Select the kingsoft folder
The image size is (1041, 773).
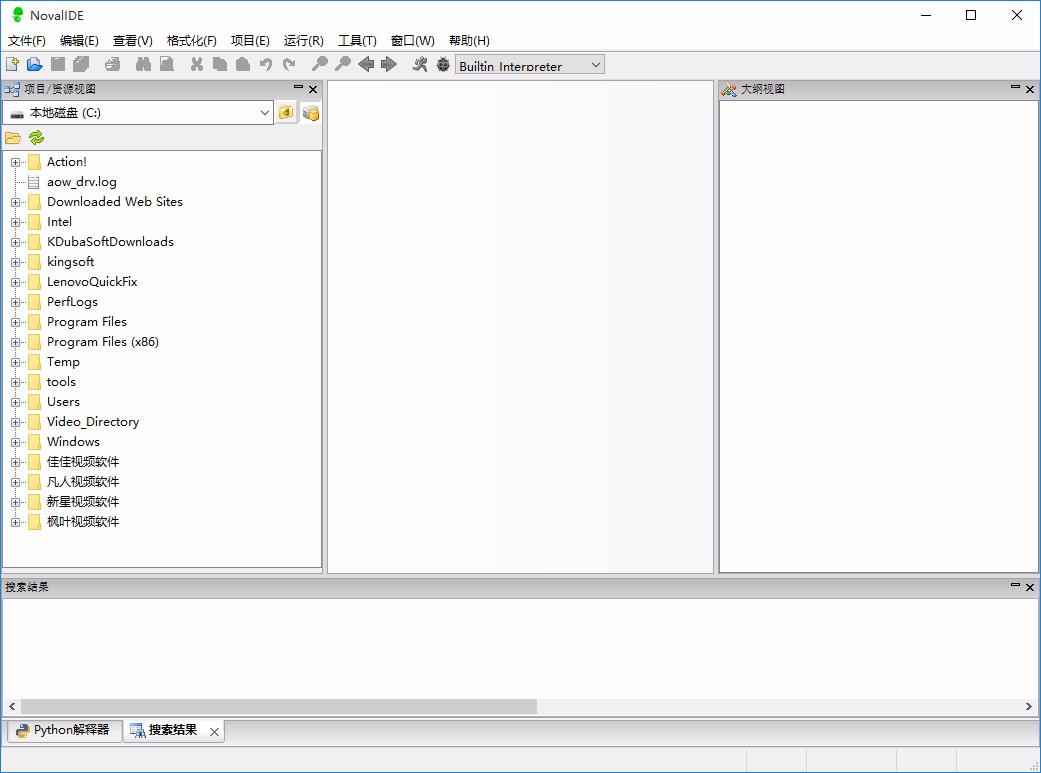pos(70,262)
